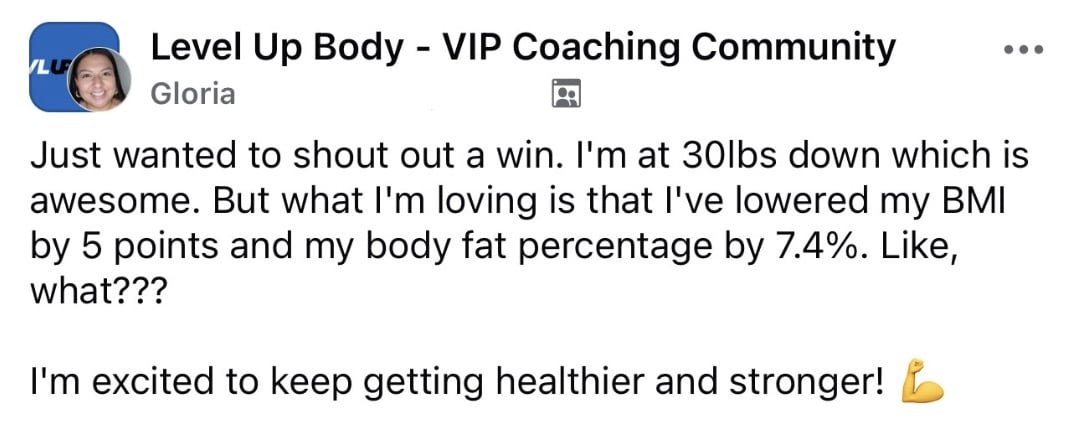Click the author name Gloria
The width and height of the screenshot is (1078, 437).
tap(193, 94)
